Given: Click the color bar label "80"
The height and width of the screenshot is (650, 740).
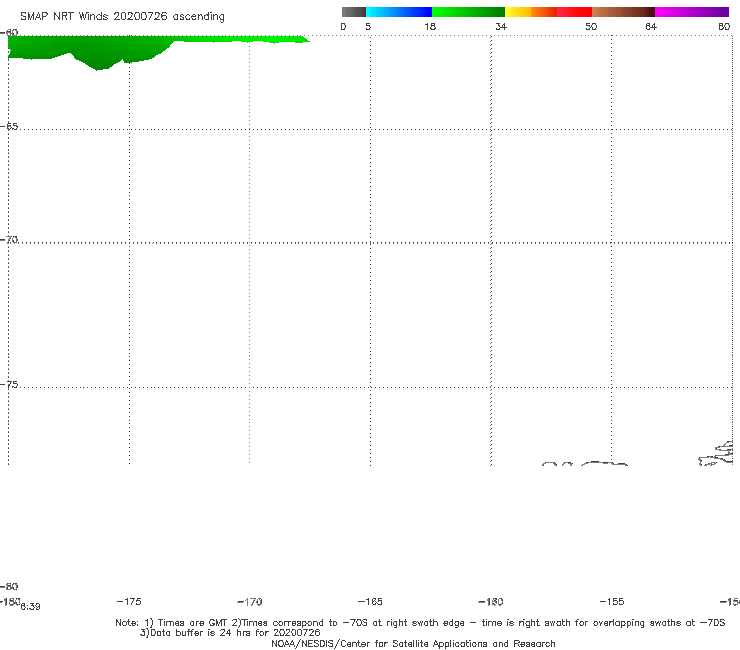Looking at the screenshot, I should [724, 26].
